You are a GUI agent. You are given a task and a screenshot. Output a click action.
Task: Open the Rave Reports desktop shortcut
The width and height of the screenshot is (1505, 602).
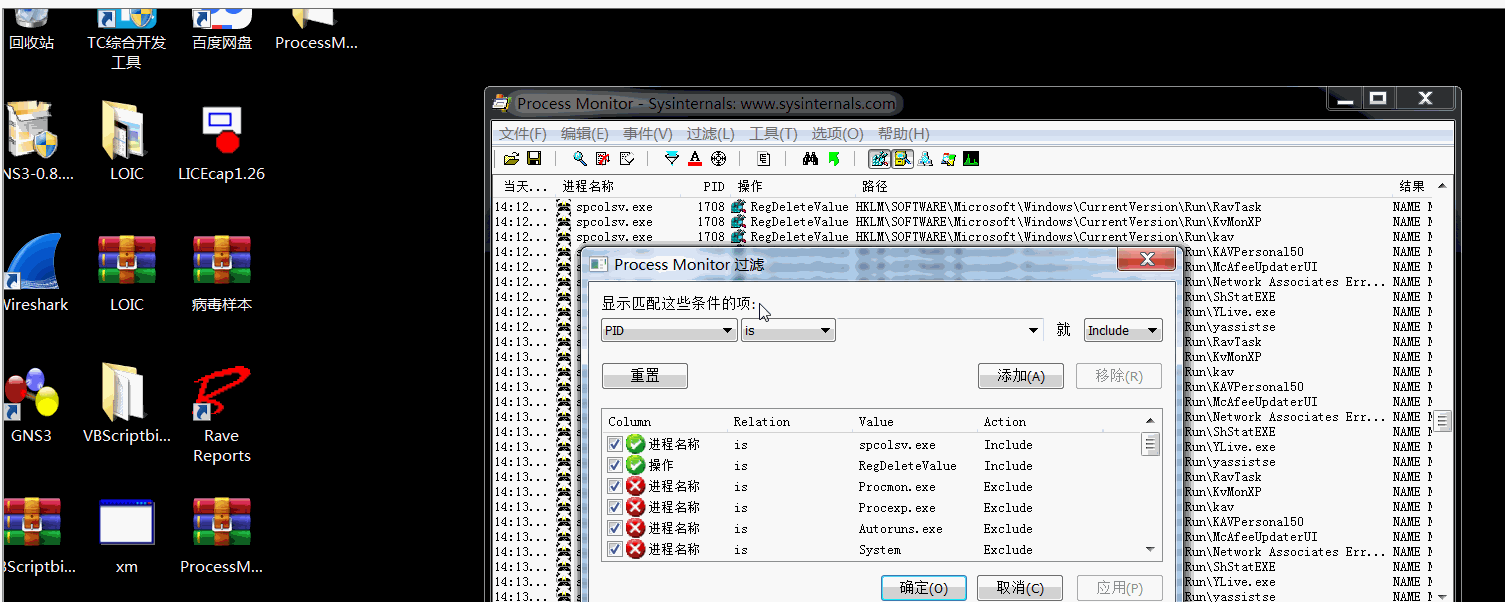click(x=222, y=414)
